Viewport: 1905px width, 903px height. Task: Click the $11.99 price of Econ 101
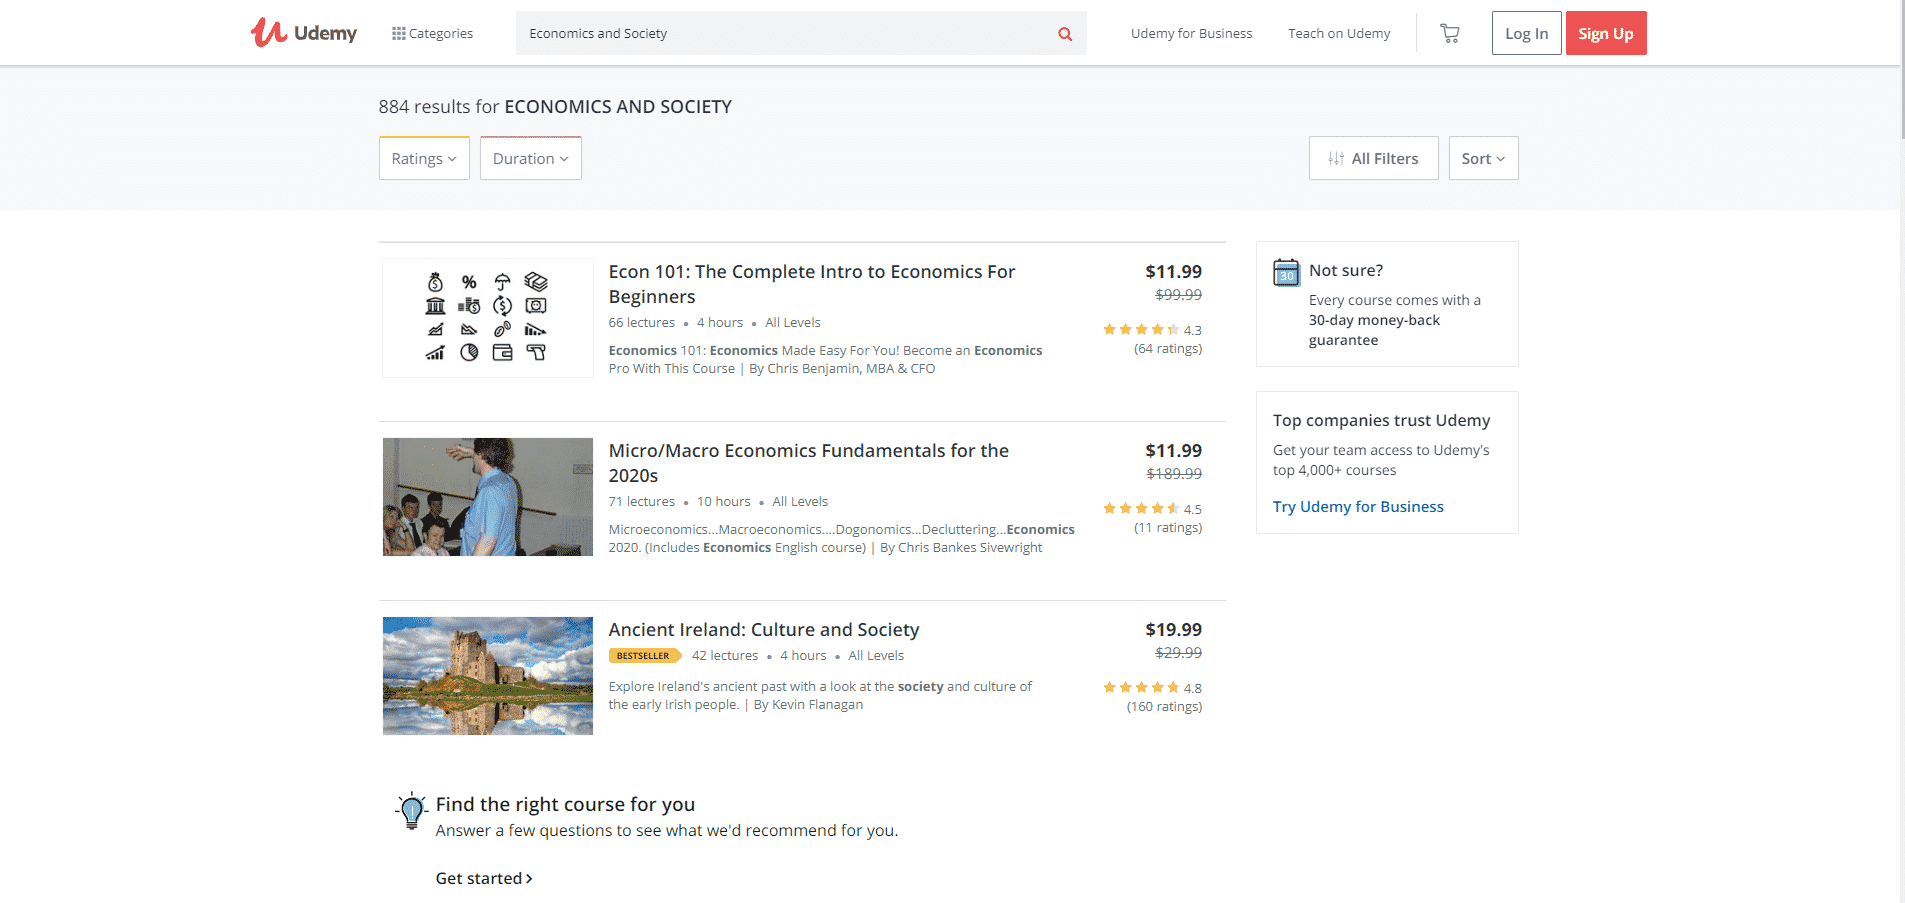pyautogui.click(x=1173, y=272)
